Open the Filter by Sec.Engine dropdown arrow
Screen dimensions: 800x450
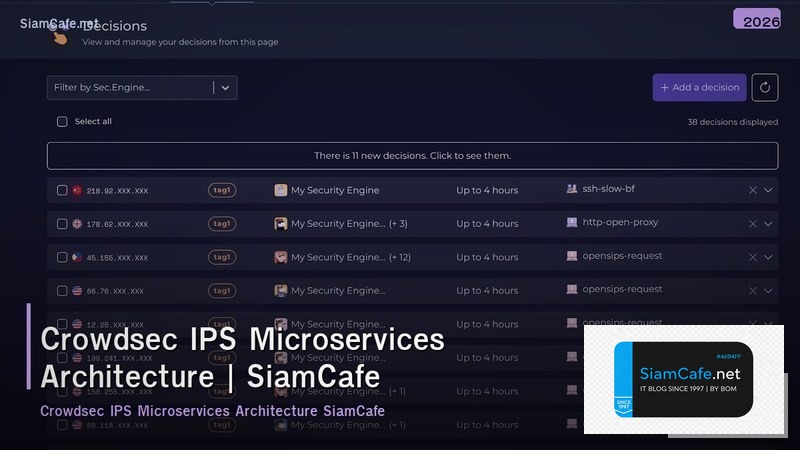tap(225, 88)
